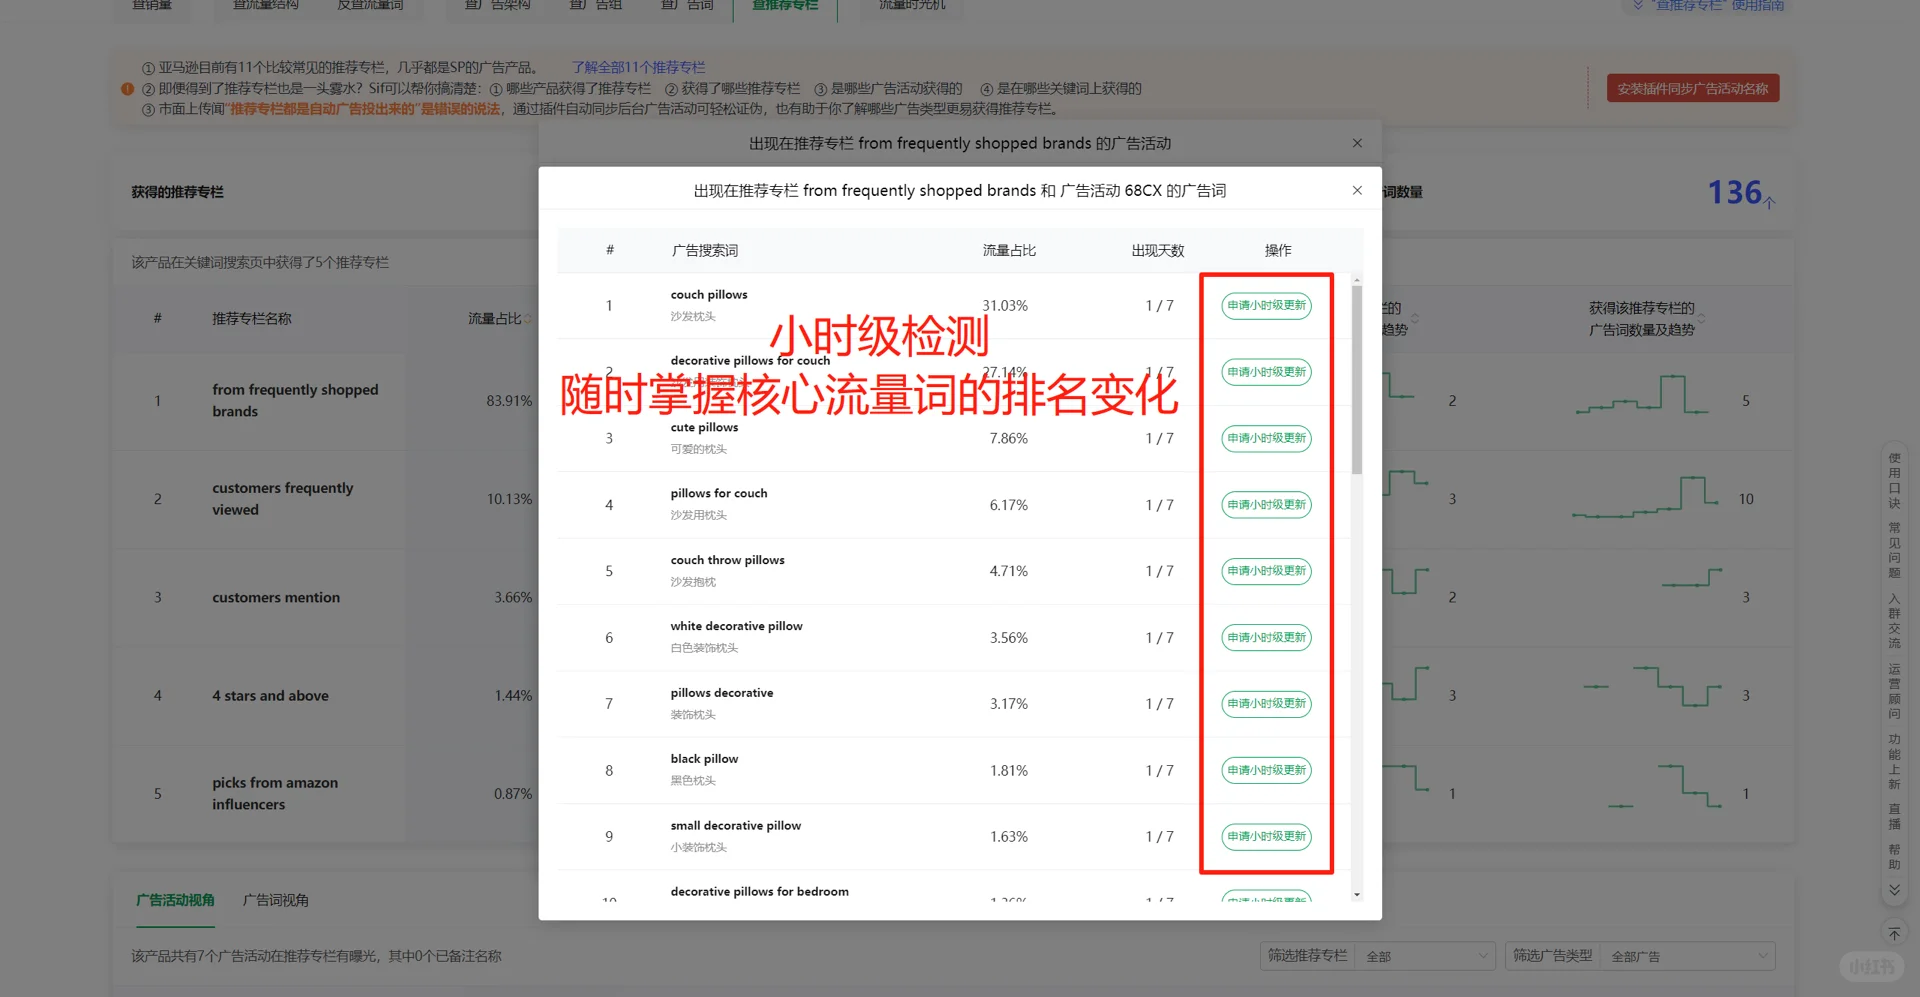Screen dimensions: 1920x997
Task: Select keyword black pillow
Action: pyautogui.click(x=704, y=759)
